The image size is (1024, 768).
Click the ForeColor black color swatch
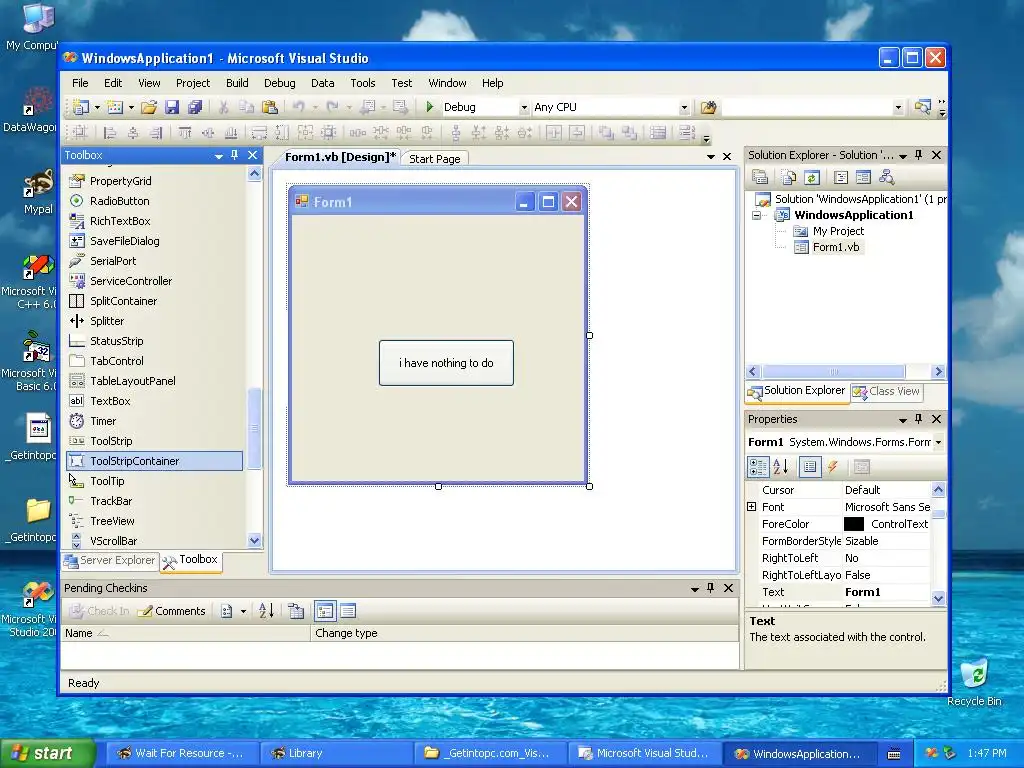(x=854, y=524)
